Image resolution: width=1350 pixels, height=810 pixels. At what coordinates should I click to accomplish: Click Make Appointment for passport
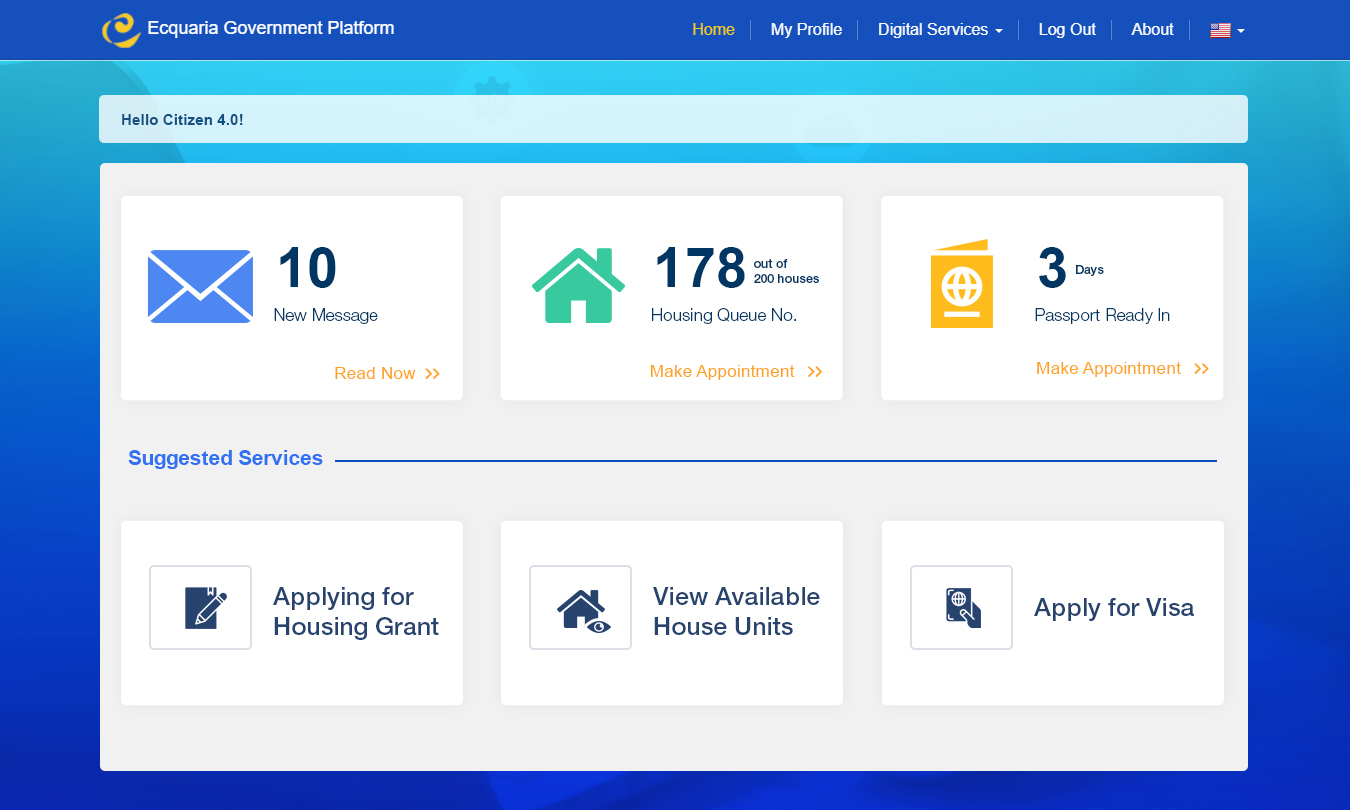pyautogui.click(x=1108, y=369)
